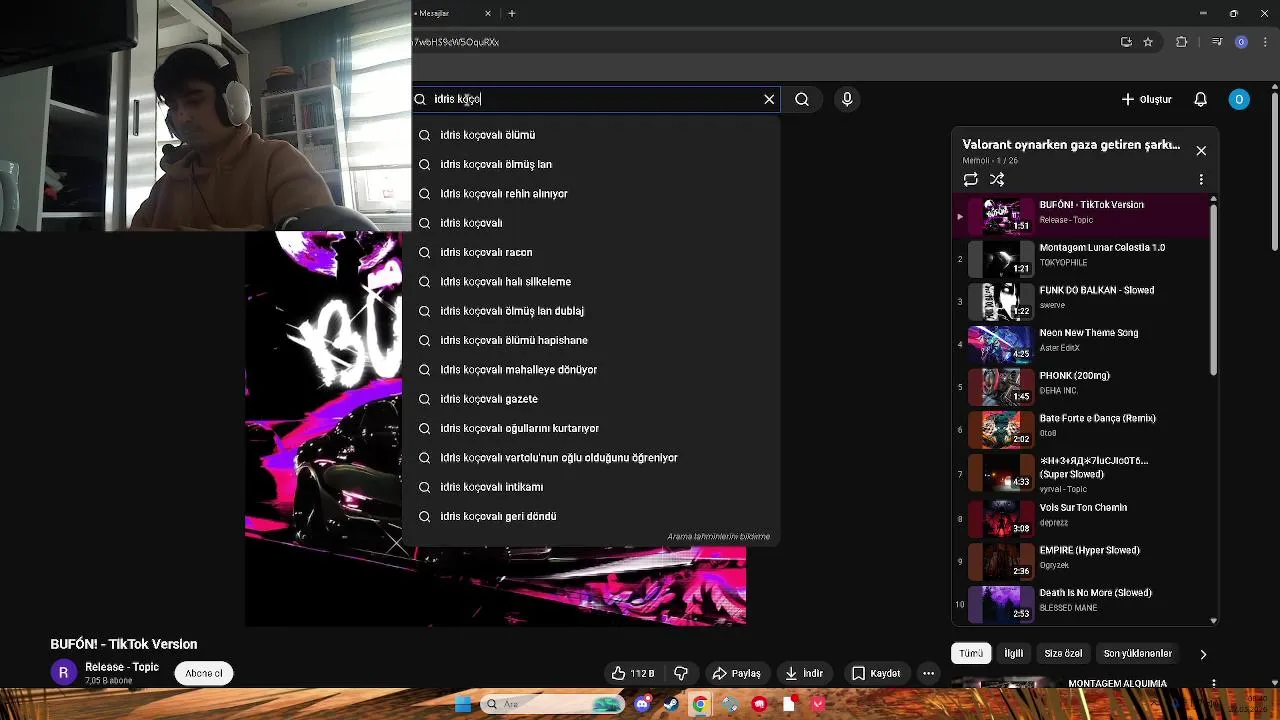Play 'PHONK (200mg)' playlist item
This screenshot has width=1280, height=720.
pos(1080,386)
